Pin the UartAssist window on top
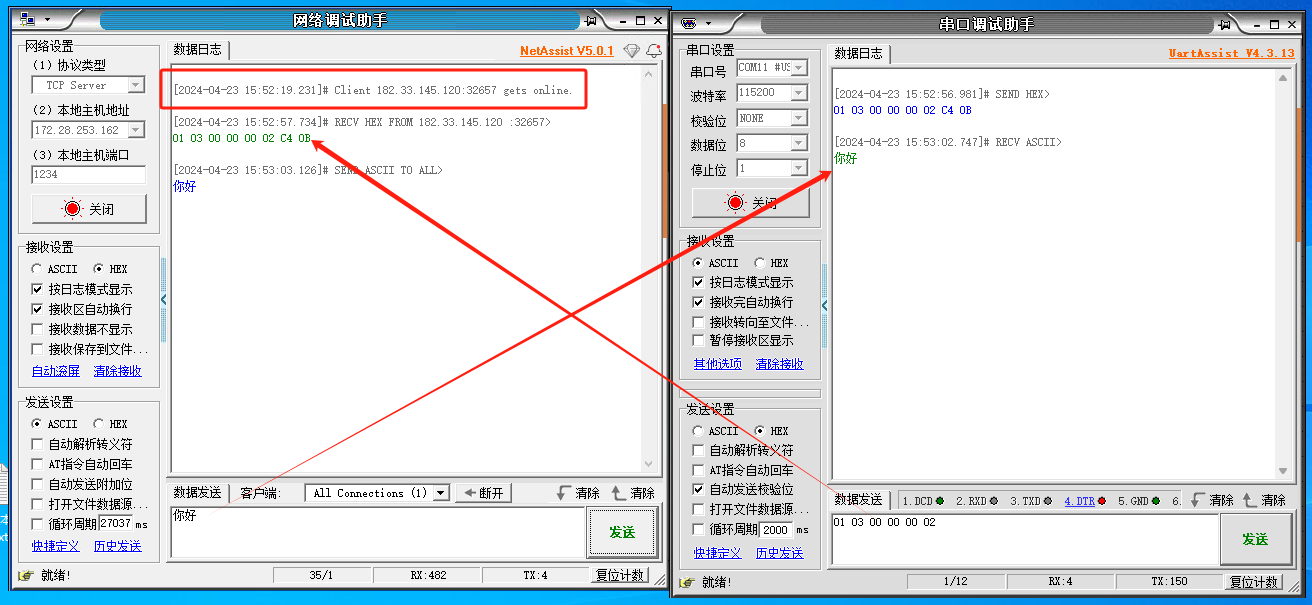The width and height of the screenshot is (1312, 605). pyautogui.click(x=1223, y=23)
